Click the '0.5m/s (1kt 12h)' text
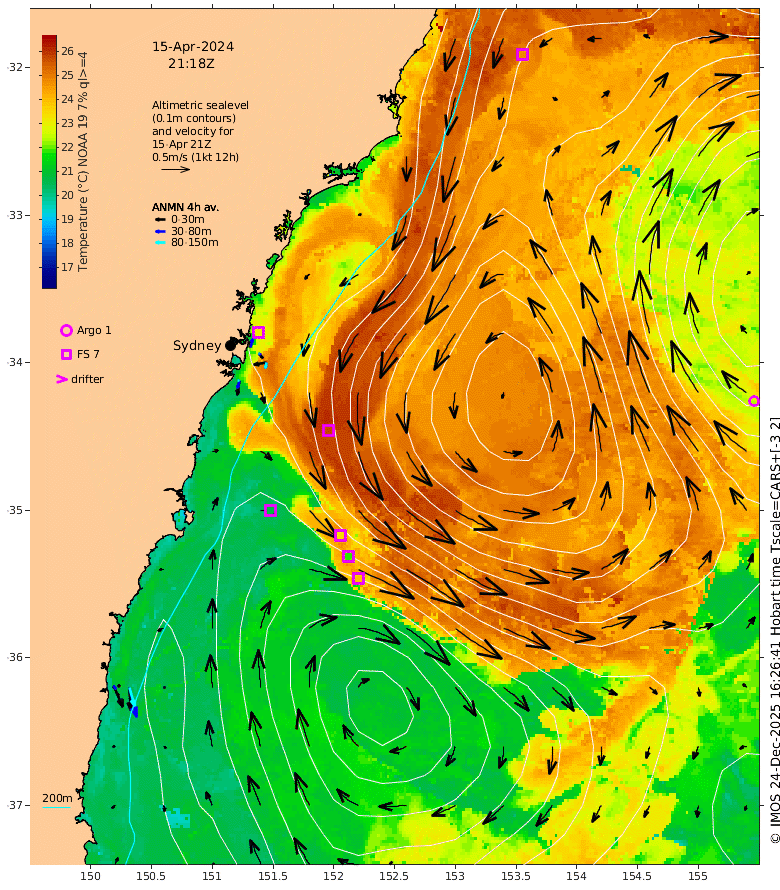The height and width of the screenshot is (890, 780). click(x=195, y=157)
